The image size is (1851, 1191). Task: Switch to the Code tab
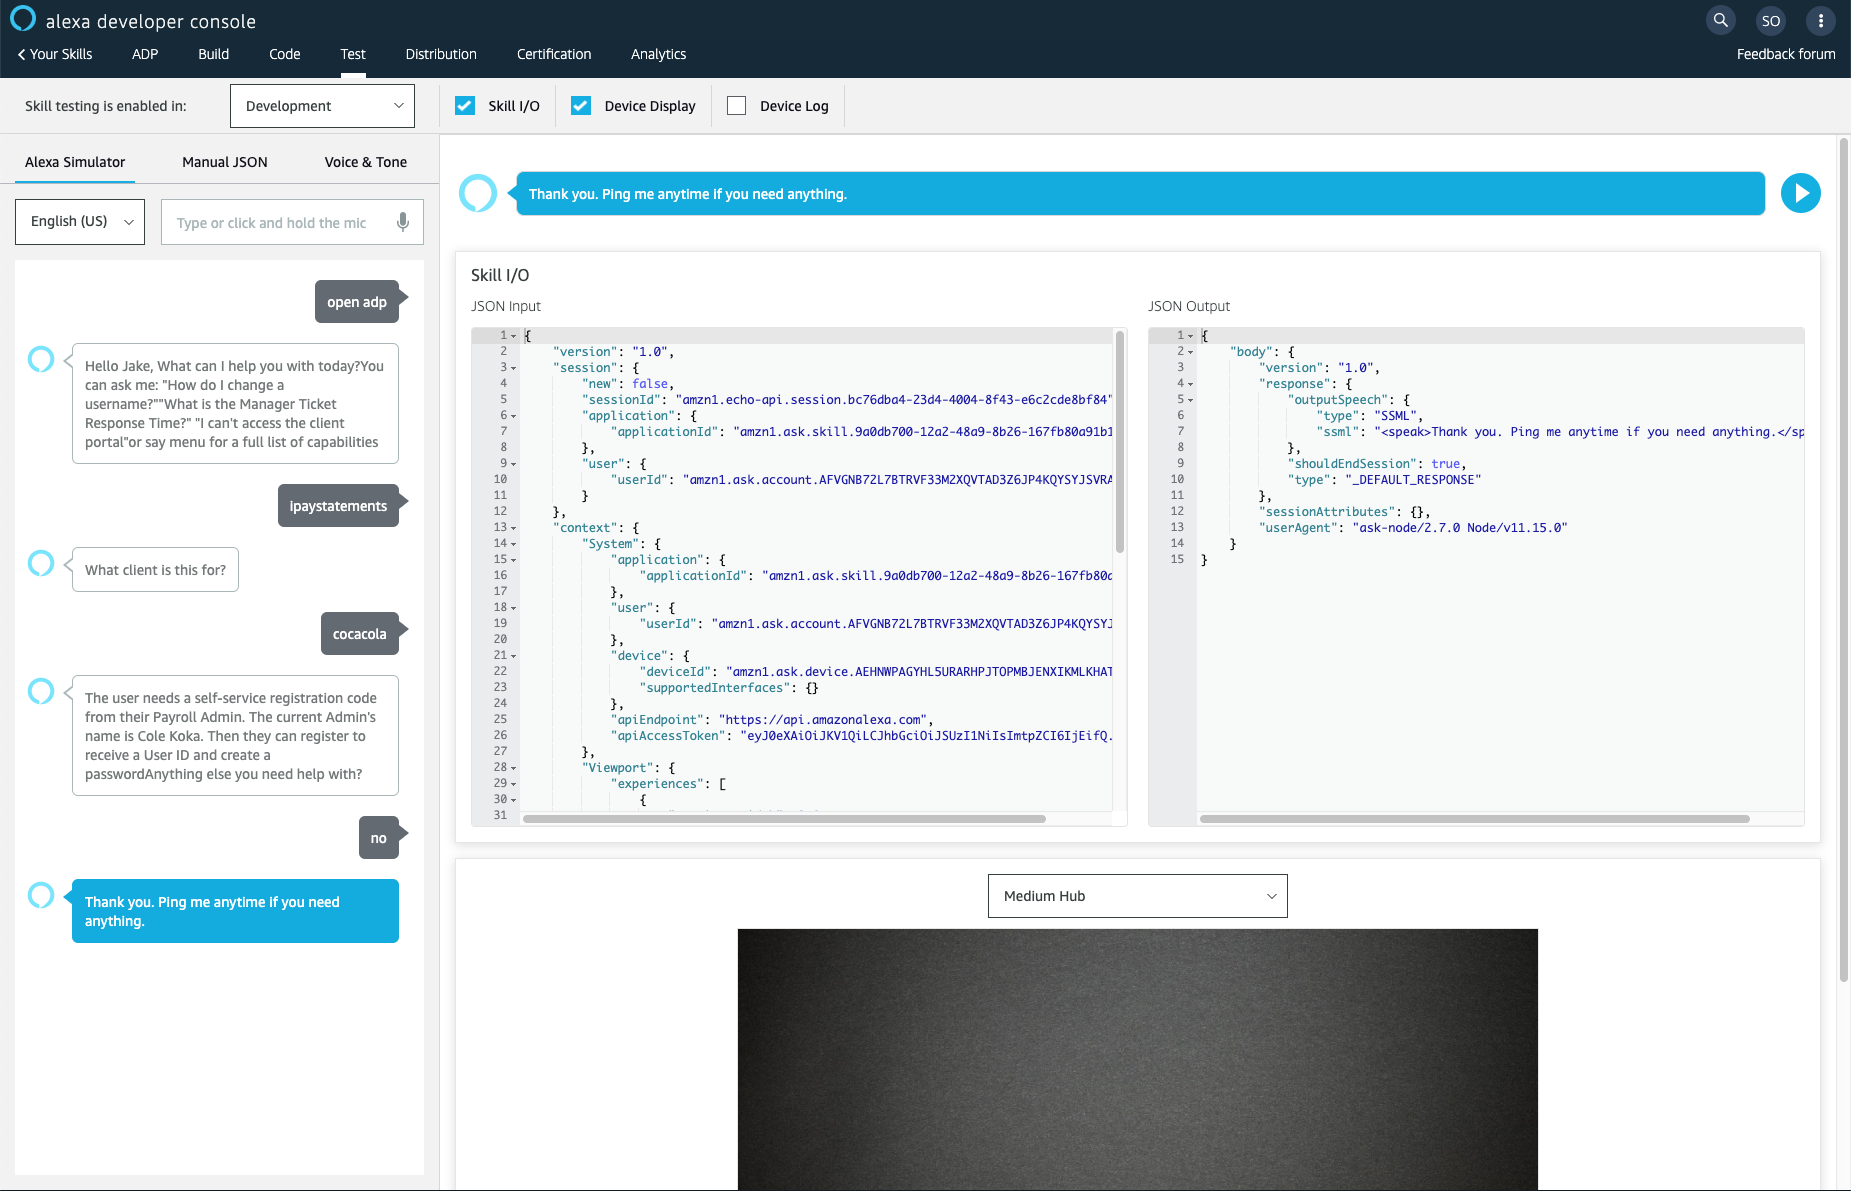pos(285,54)
